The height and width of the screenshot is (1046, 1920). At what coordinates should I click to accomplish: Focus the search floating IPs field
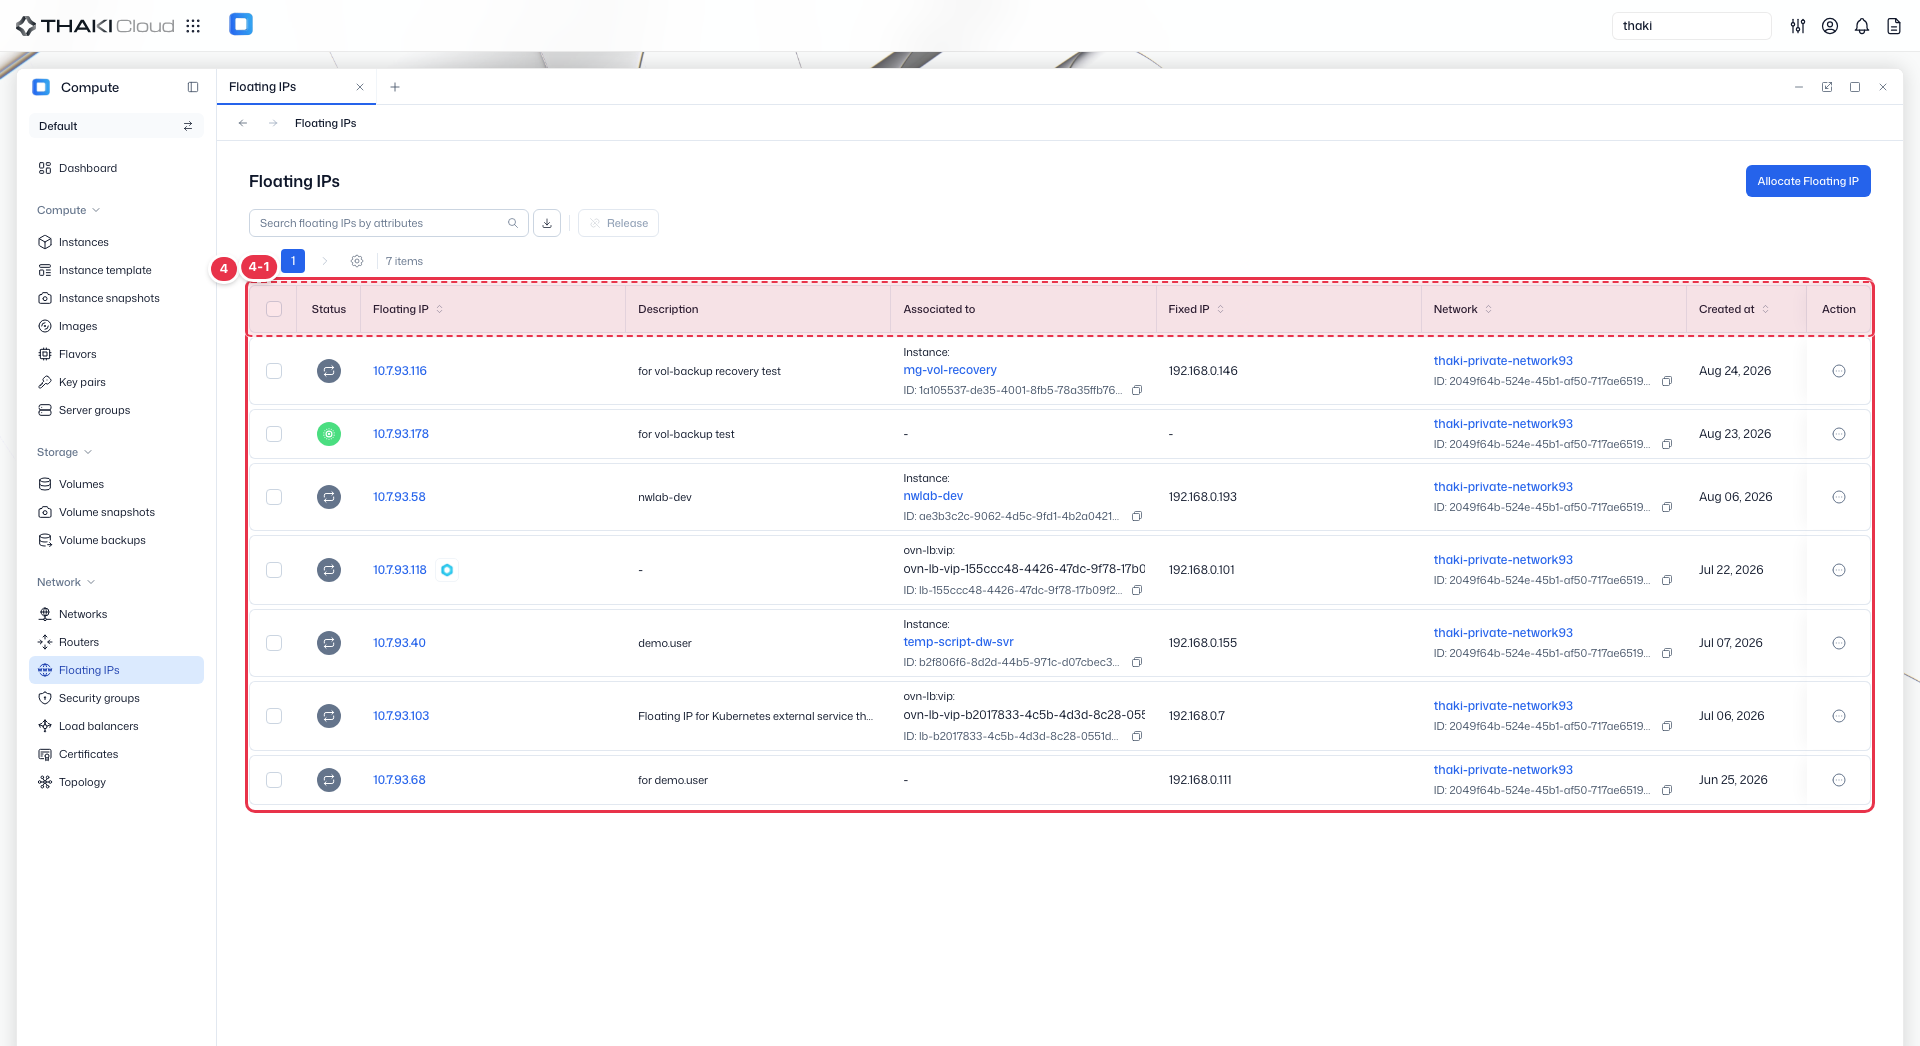tap(388, 223)
